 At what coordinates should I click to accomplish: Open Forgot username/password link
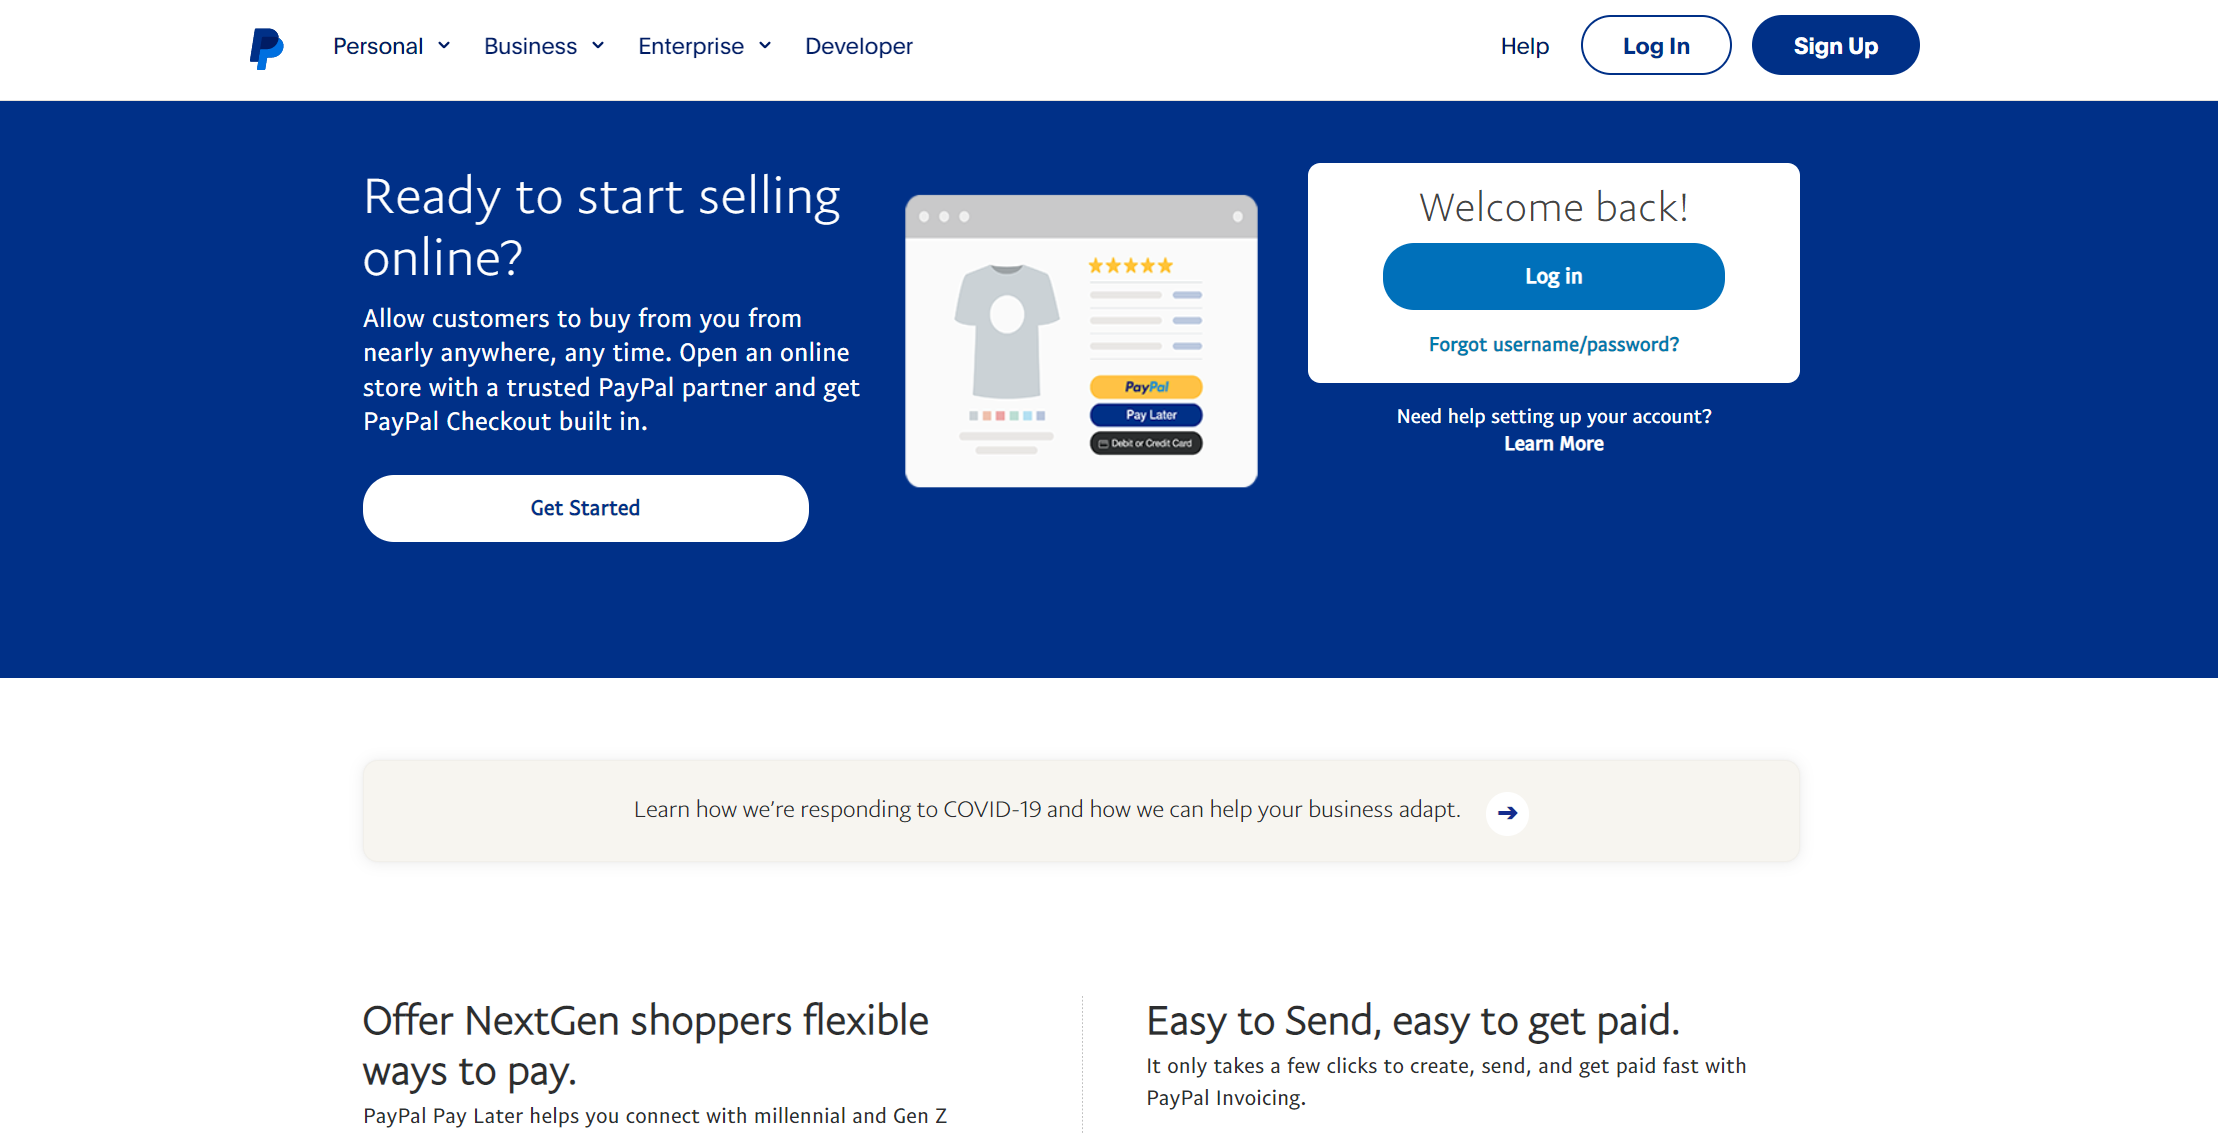coord(1554,344)
